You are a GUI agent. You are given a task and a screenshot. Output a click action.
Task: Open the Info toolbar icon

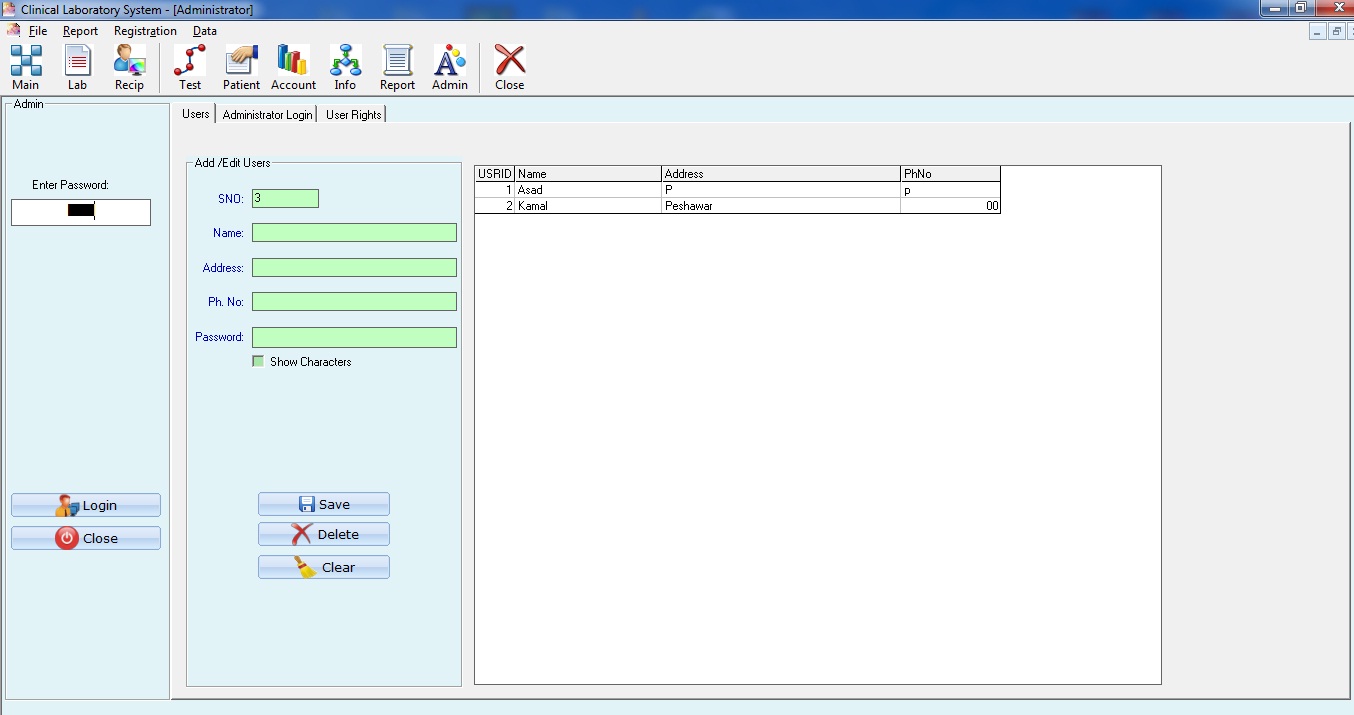pyautogui.click(x=345, y=68)
